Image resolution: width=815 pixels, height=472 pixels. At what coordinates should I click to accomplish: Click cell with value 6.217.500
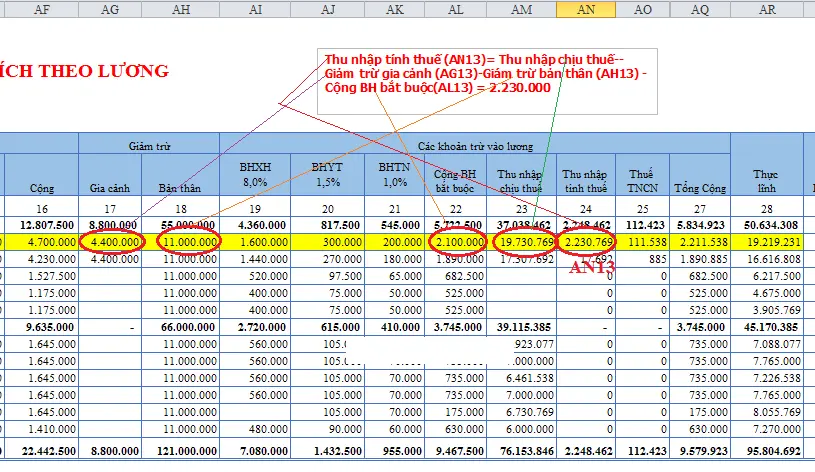pos(767,276)
